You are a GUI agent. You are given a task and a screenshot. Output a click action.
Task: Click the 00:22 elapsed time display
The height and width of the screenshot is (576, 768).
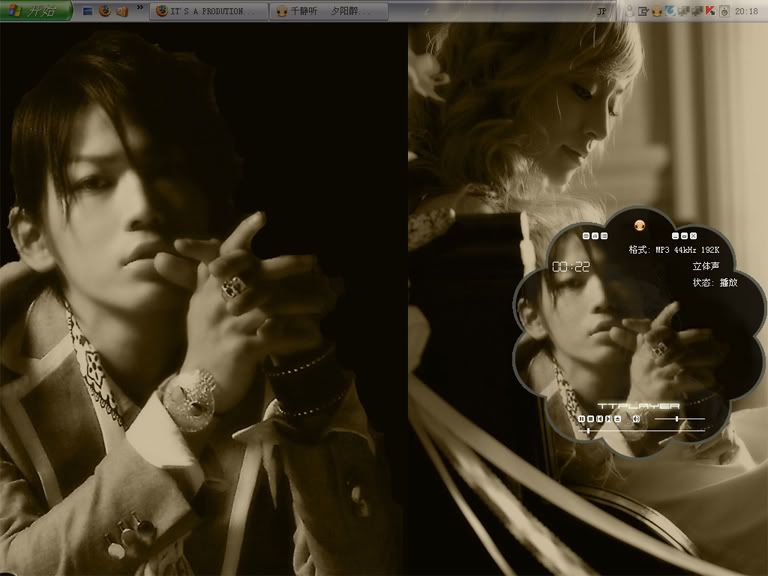pyautogui.click(x=570, y=266)
